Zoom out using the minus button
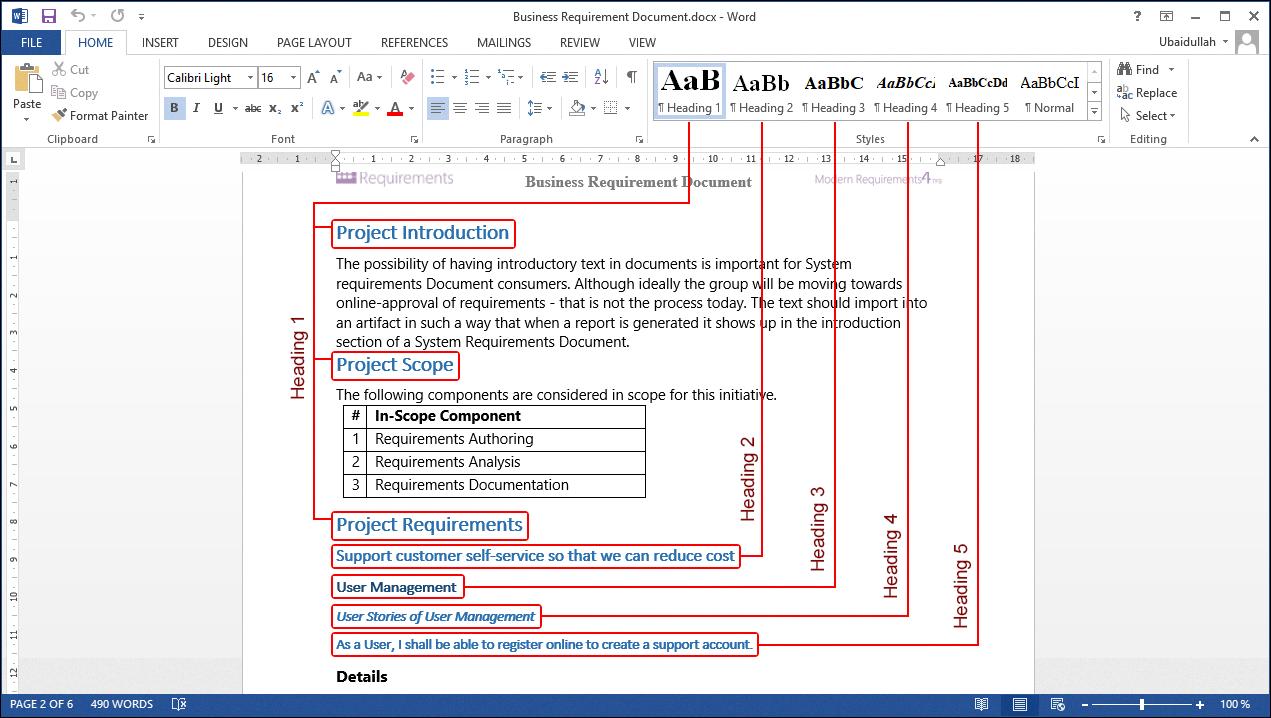Viewport: 1271px width, 718px height. tap(1086, 705)
